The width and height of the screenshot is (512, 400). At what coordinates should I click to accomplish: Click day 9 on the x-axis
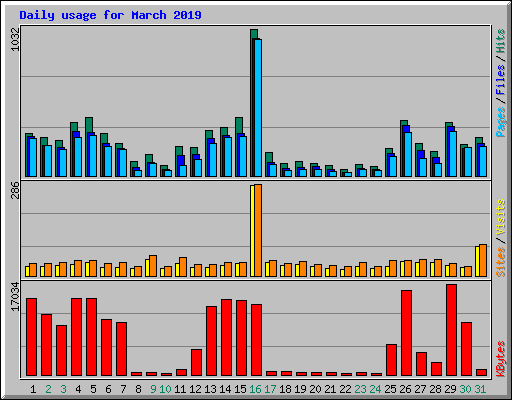coord(153,389)
